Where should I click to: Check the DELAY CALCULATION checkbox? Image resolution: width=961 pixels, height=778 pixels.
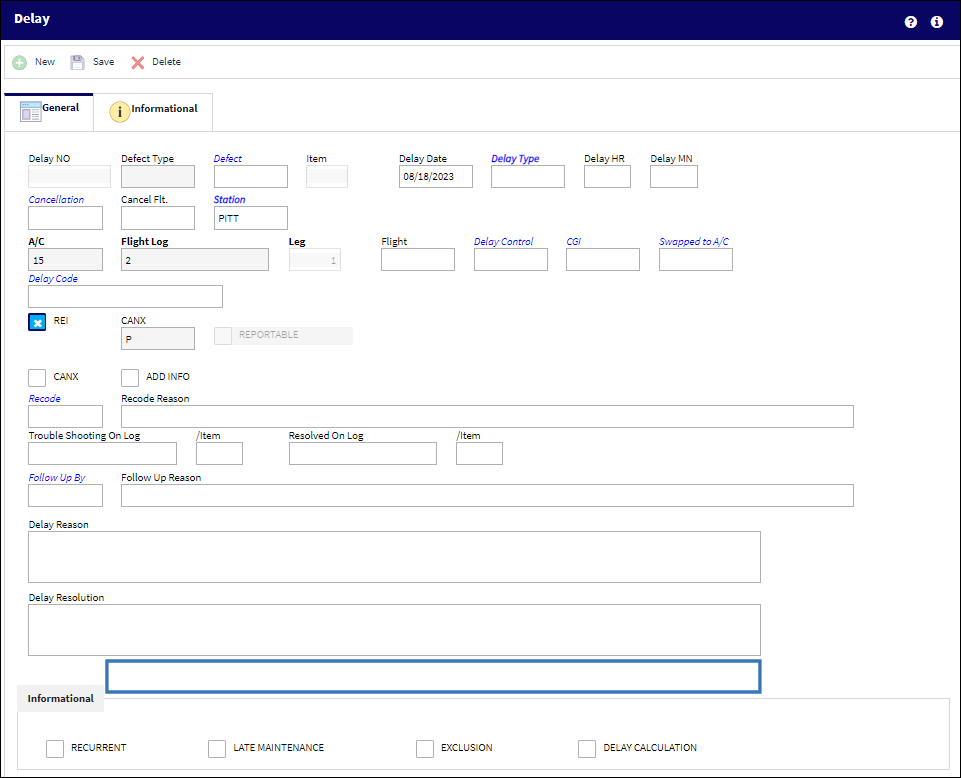point(587,749)
